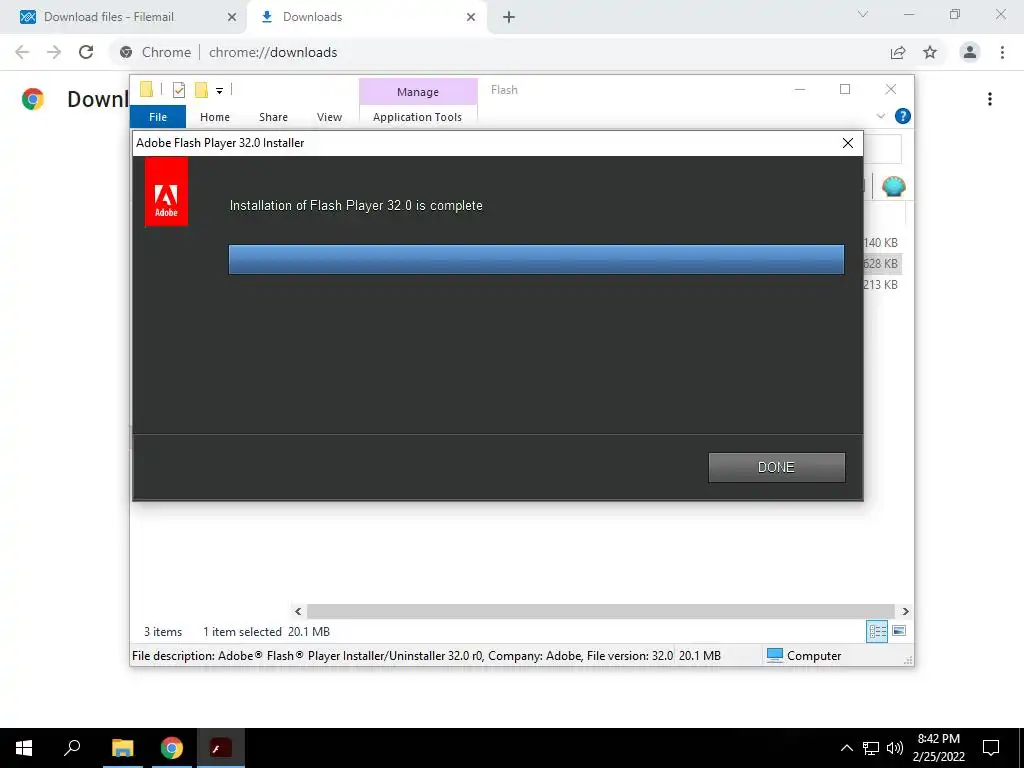Select the Application Tools ribbon tab
1024x768 pixels.
tap(417, 117)
